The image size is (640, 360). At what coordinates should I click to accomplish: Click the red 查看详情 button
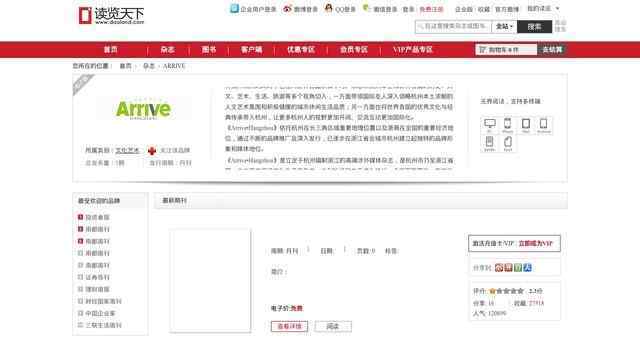[x=289, y=327]
